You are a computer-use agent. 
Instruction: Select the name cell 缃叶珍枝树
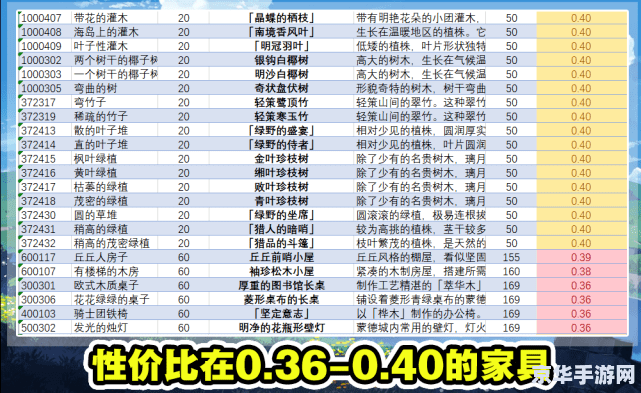[281, 173]
